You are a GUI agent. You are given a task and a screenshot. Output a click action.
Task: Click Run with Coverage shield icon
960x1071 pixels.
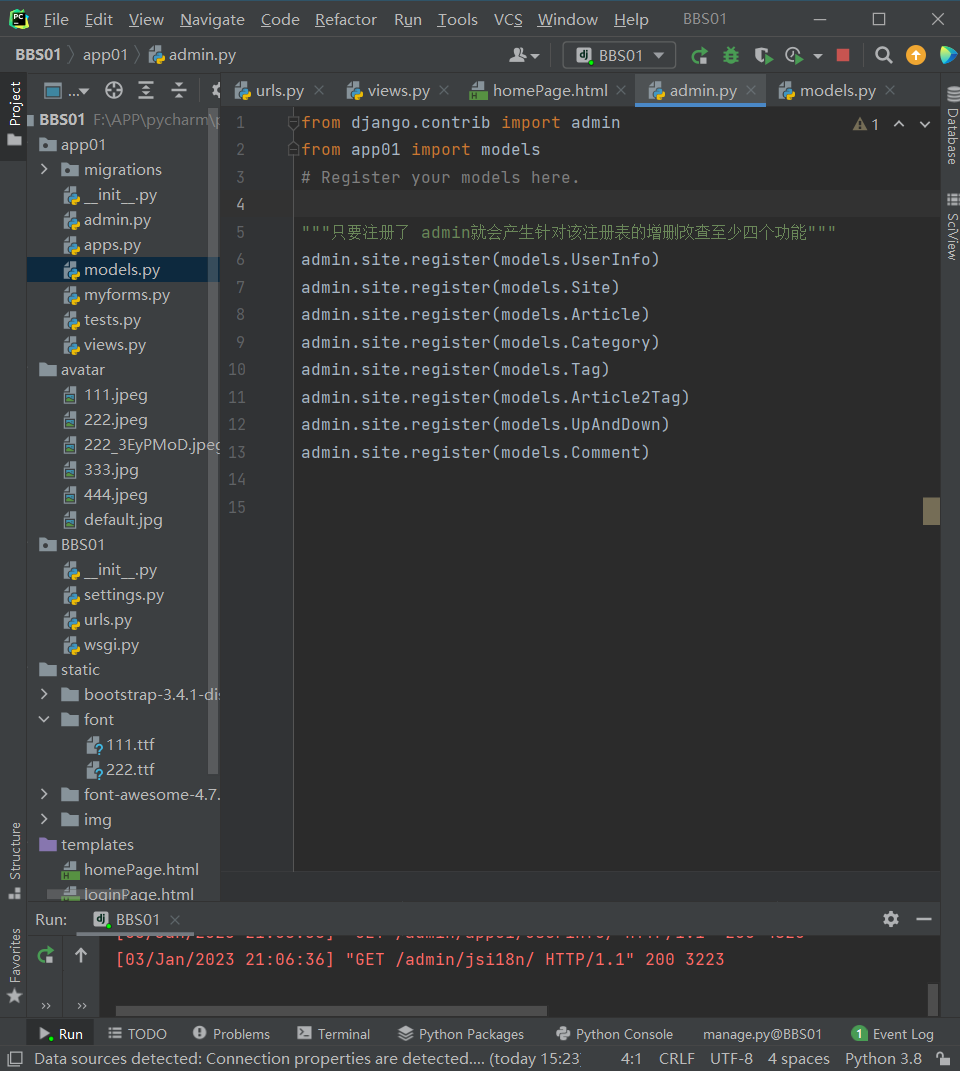click(763, 56)
